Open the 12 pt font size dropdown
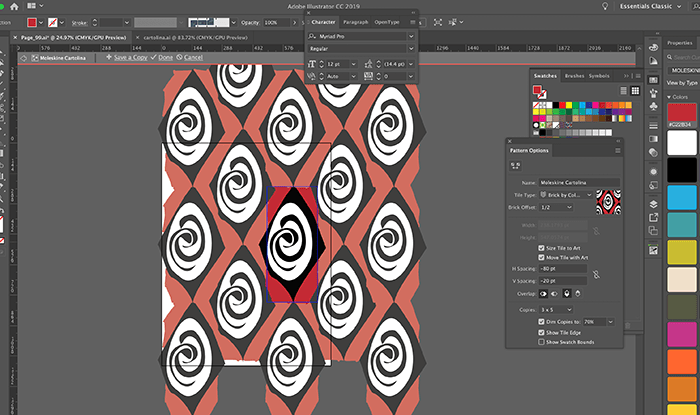This screenshot has width=700, height=415. 354,64
